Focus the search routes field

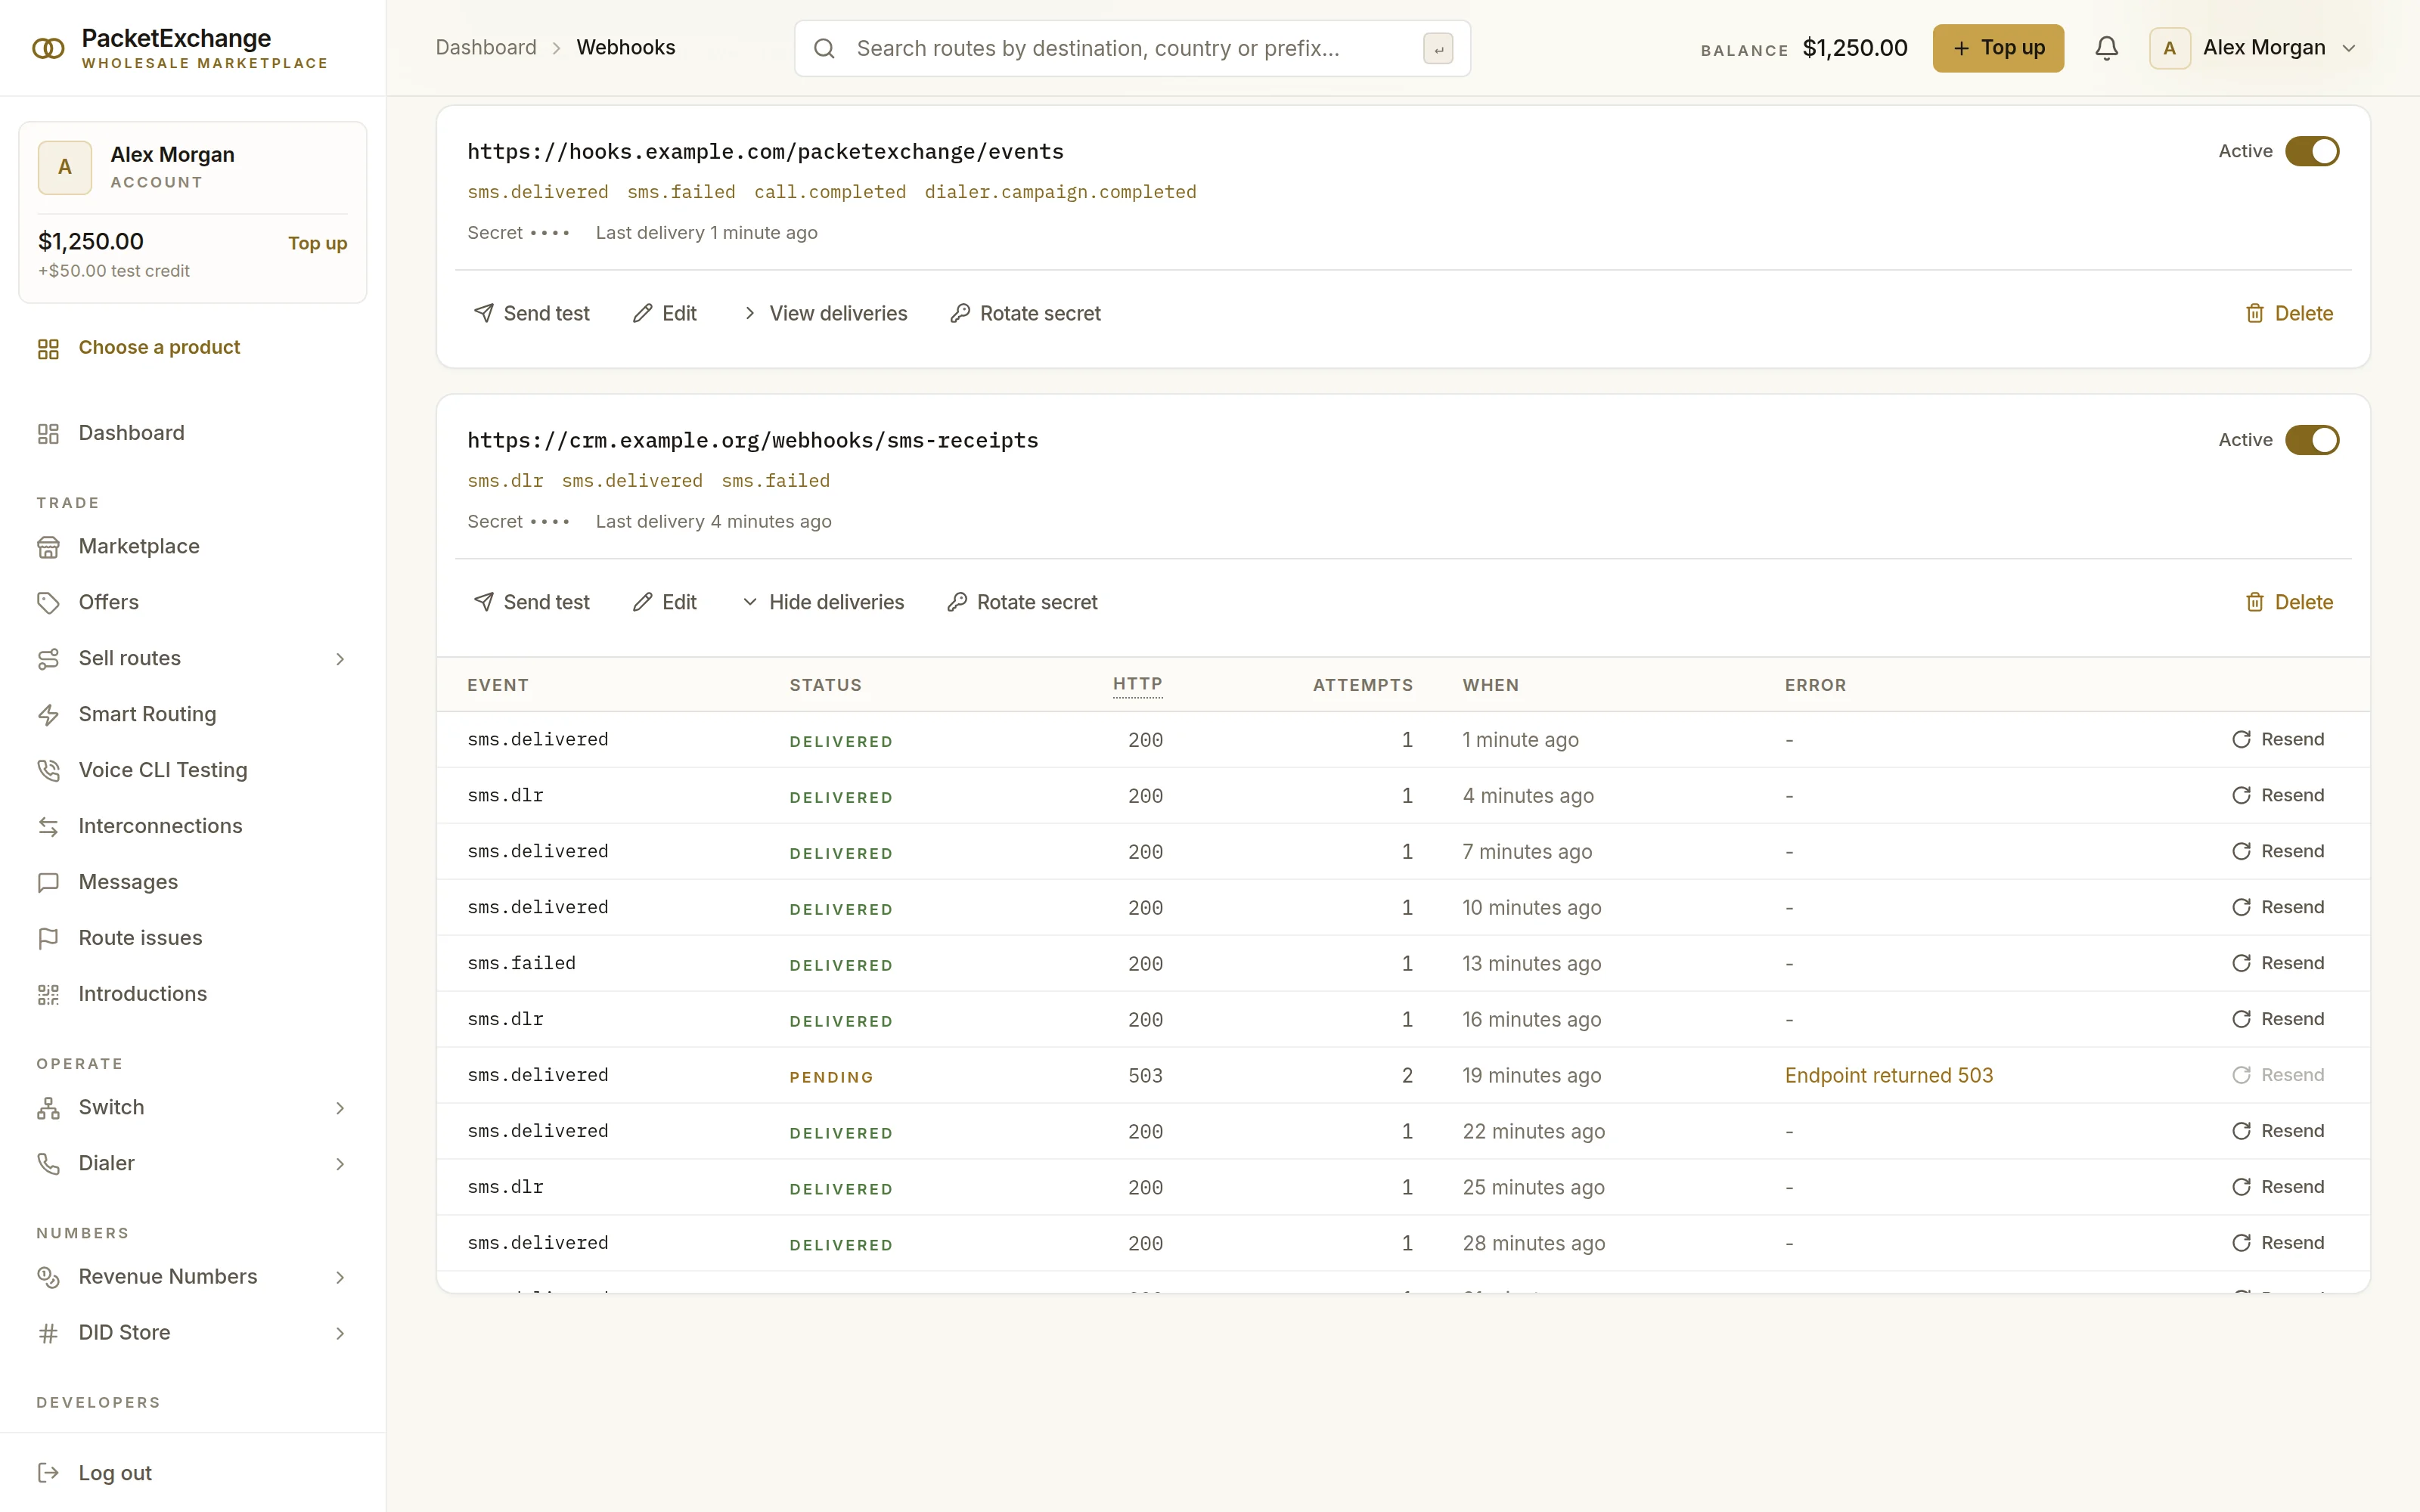pyautogui.click(x=1132, y=48)
